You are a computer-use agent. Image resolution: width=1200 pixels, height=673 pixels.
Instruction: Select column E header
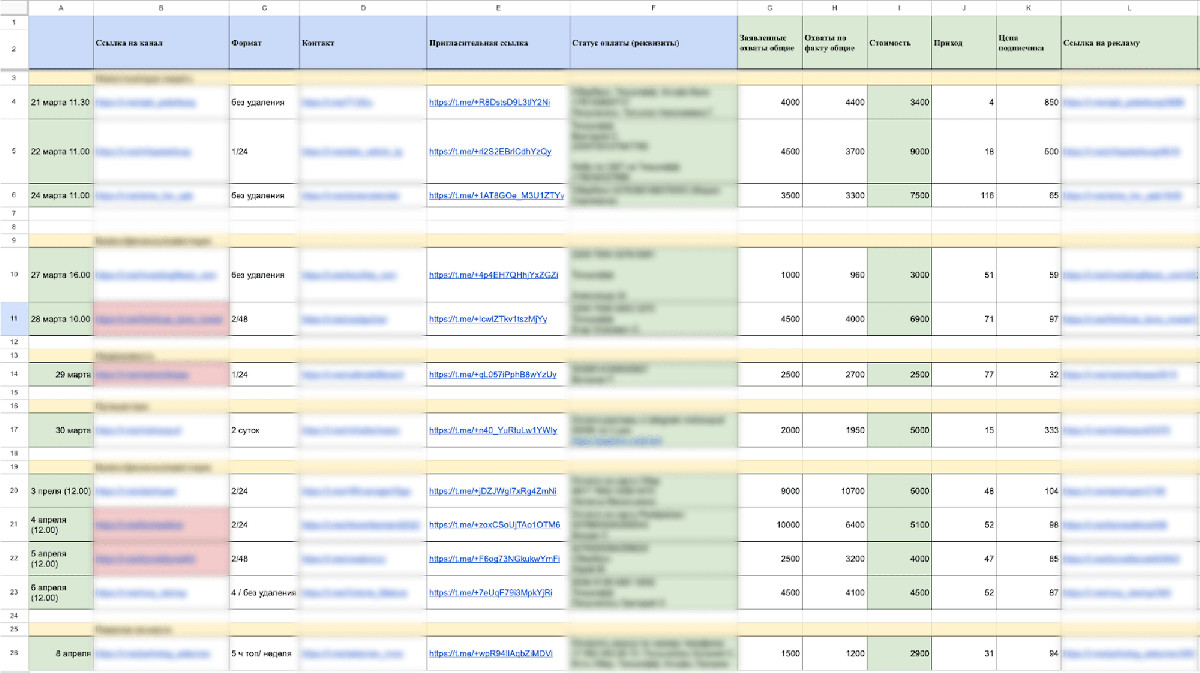point(498,8)
